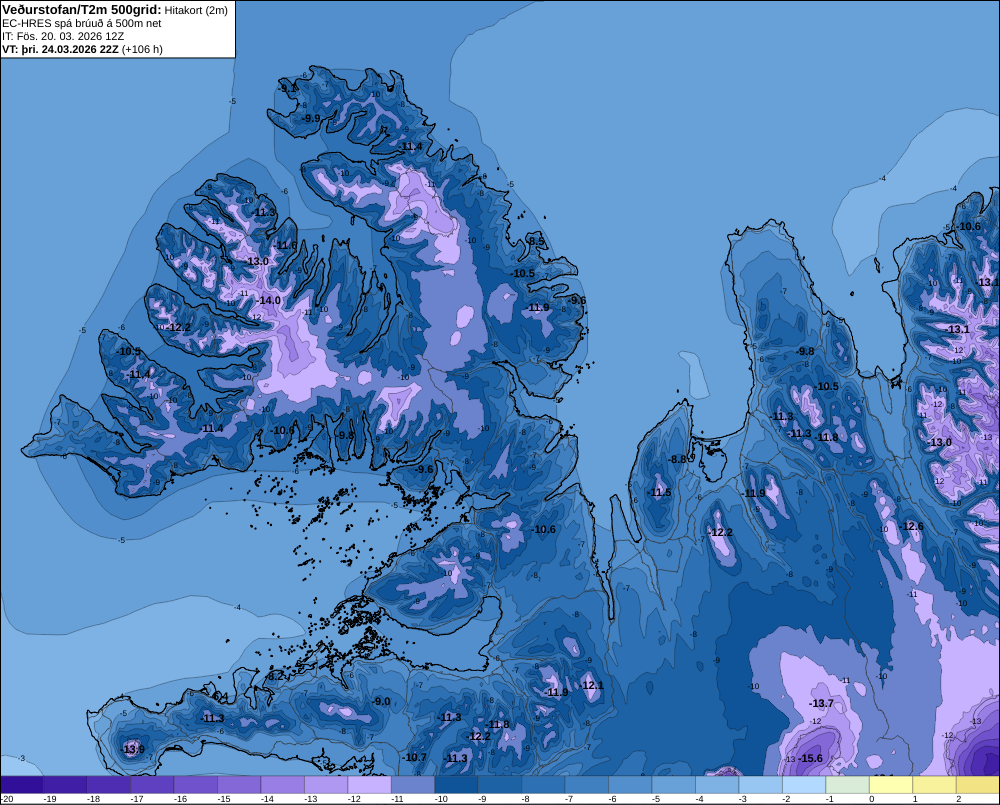Click the legend swatch between -10 and -9
Viewport: 1000px width, 805px height.
tap(457, 784)
